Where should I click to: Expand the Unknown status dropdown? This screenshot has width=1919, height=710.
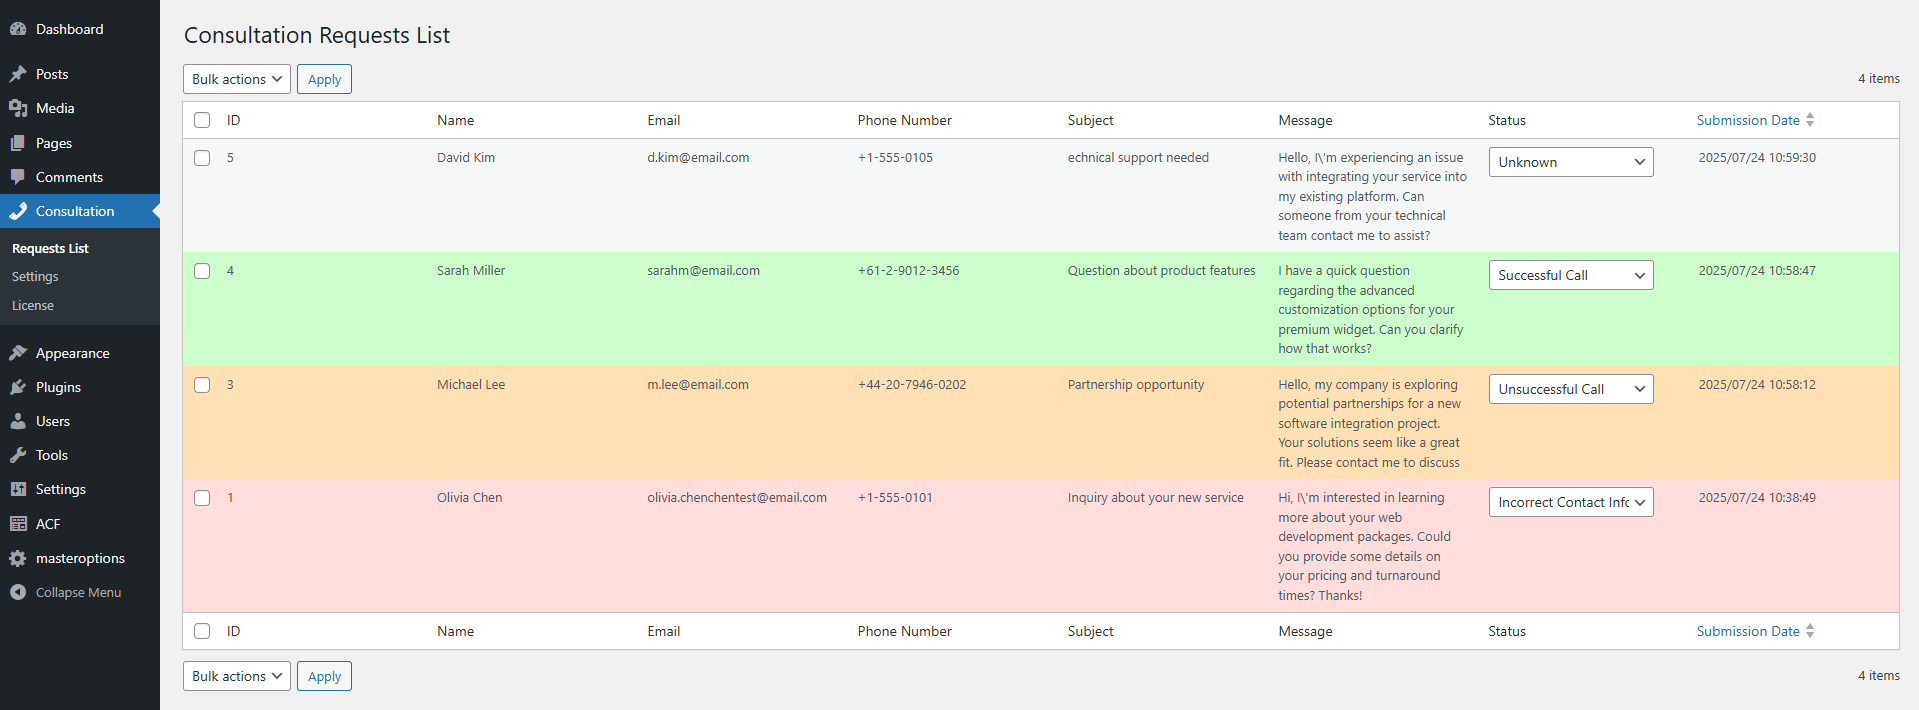[1570, 162]
